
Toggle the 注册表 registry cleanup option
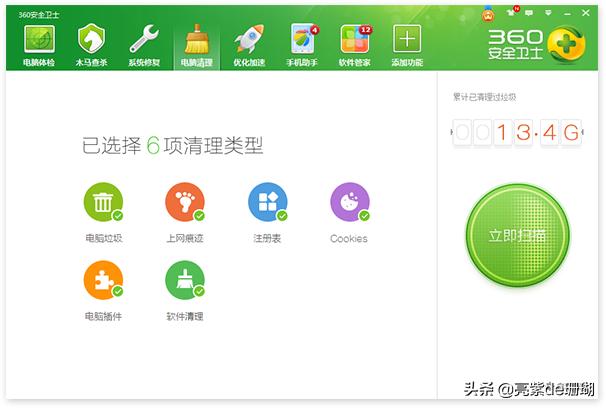[267, 203]
